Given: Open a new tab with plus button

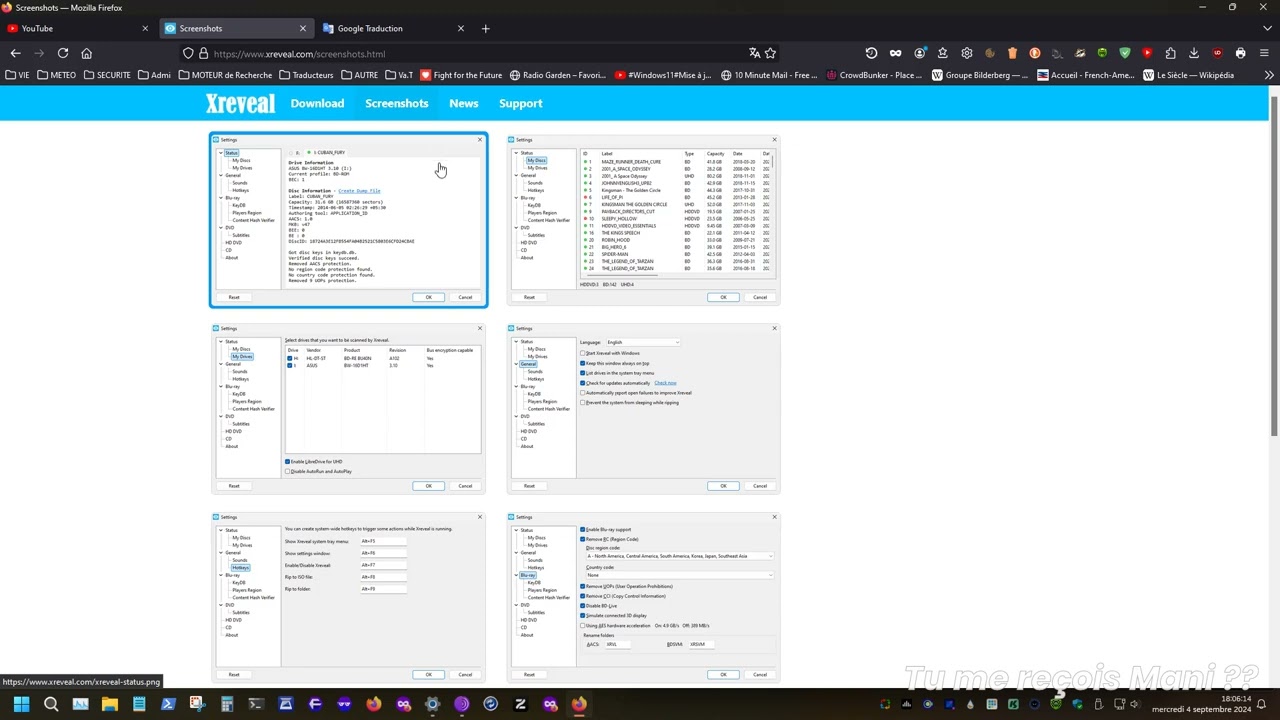Looking at the screenshot, I should pyautogui.click(x=485, y=28).
